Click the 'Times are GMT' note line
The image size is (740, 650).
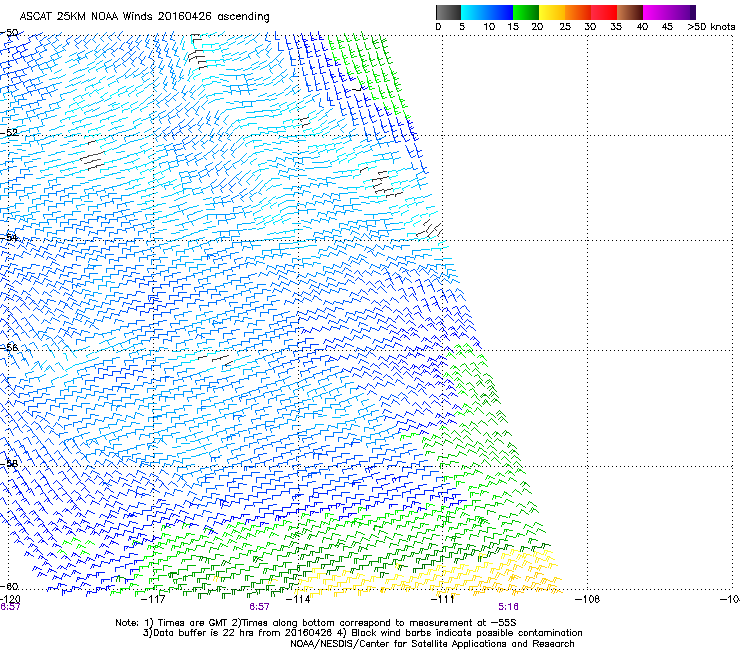316,623
